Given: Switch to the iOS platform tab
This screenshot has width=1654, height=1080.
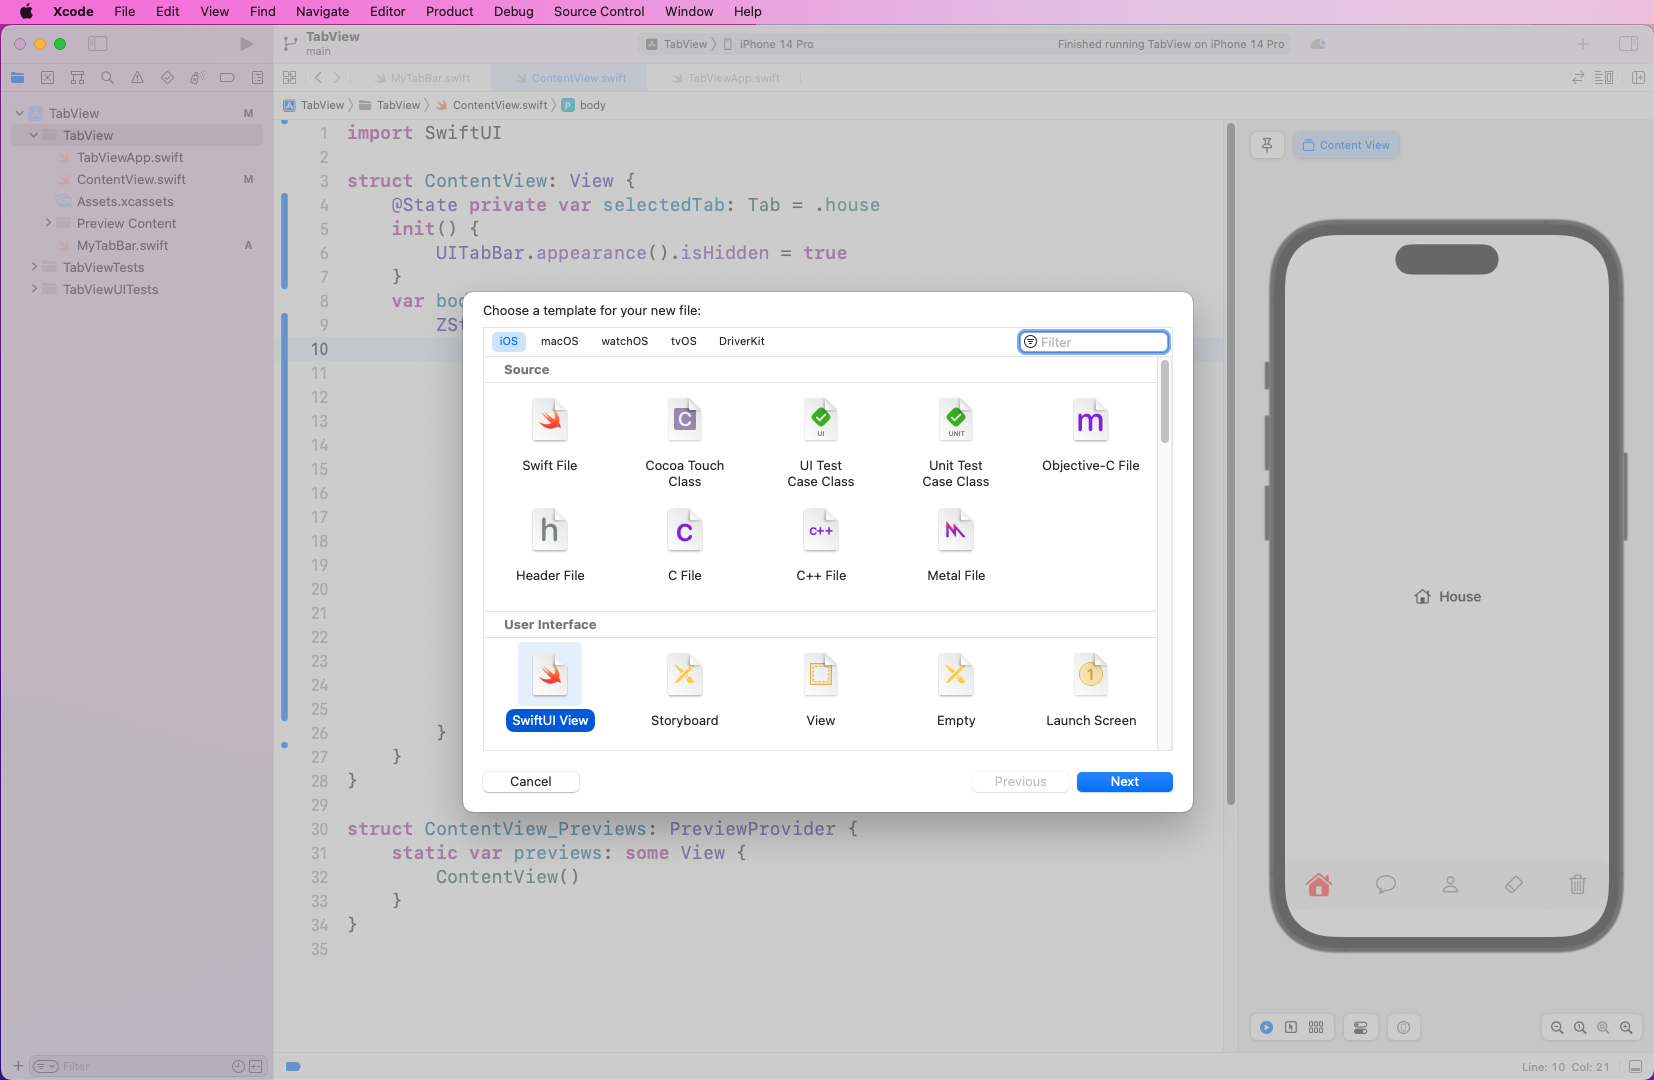Looking at the screenshot, I should [509, 341].
